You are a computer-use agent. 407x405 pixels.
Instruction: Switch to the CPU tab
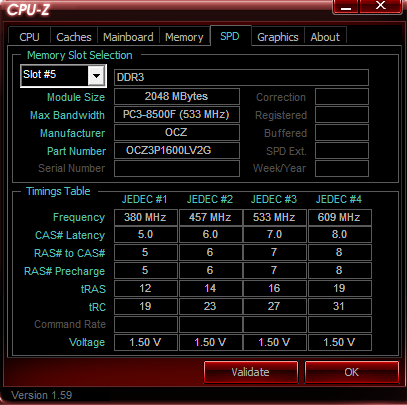click(29, 37)
